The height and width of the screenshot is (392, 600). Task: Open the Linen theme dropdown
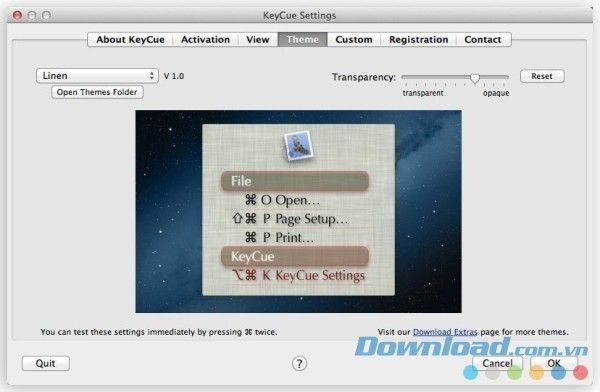tap(97, 76)
